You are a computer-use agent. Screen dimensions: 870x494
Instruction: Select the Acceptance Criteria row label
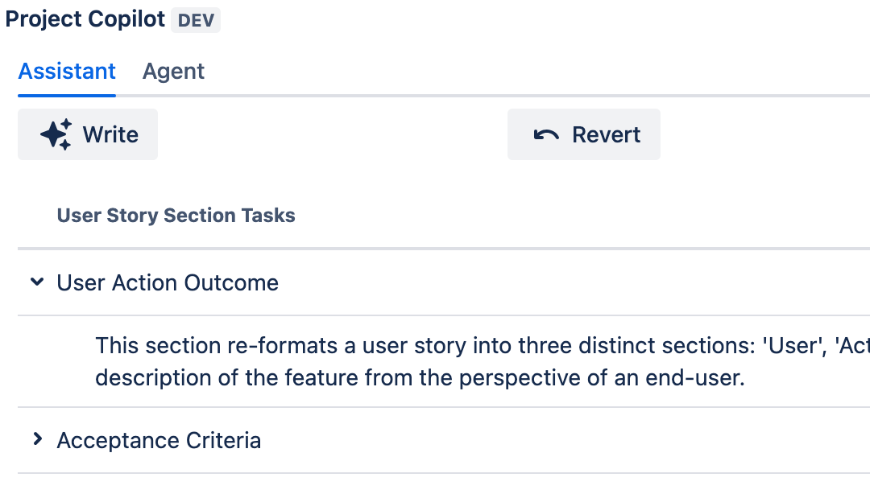[x=159, y=440]
